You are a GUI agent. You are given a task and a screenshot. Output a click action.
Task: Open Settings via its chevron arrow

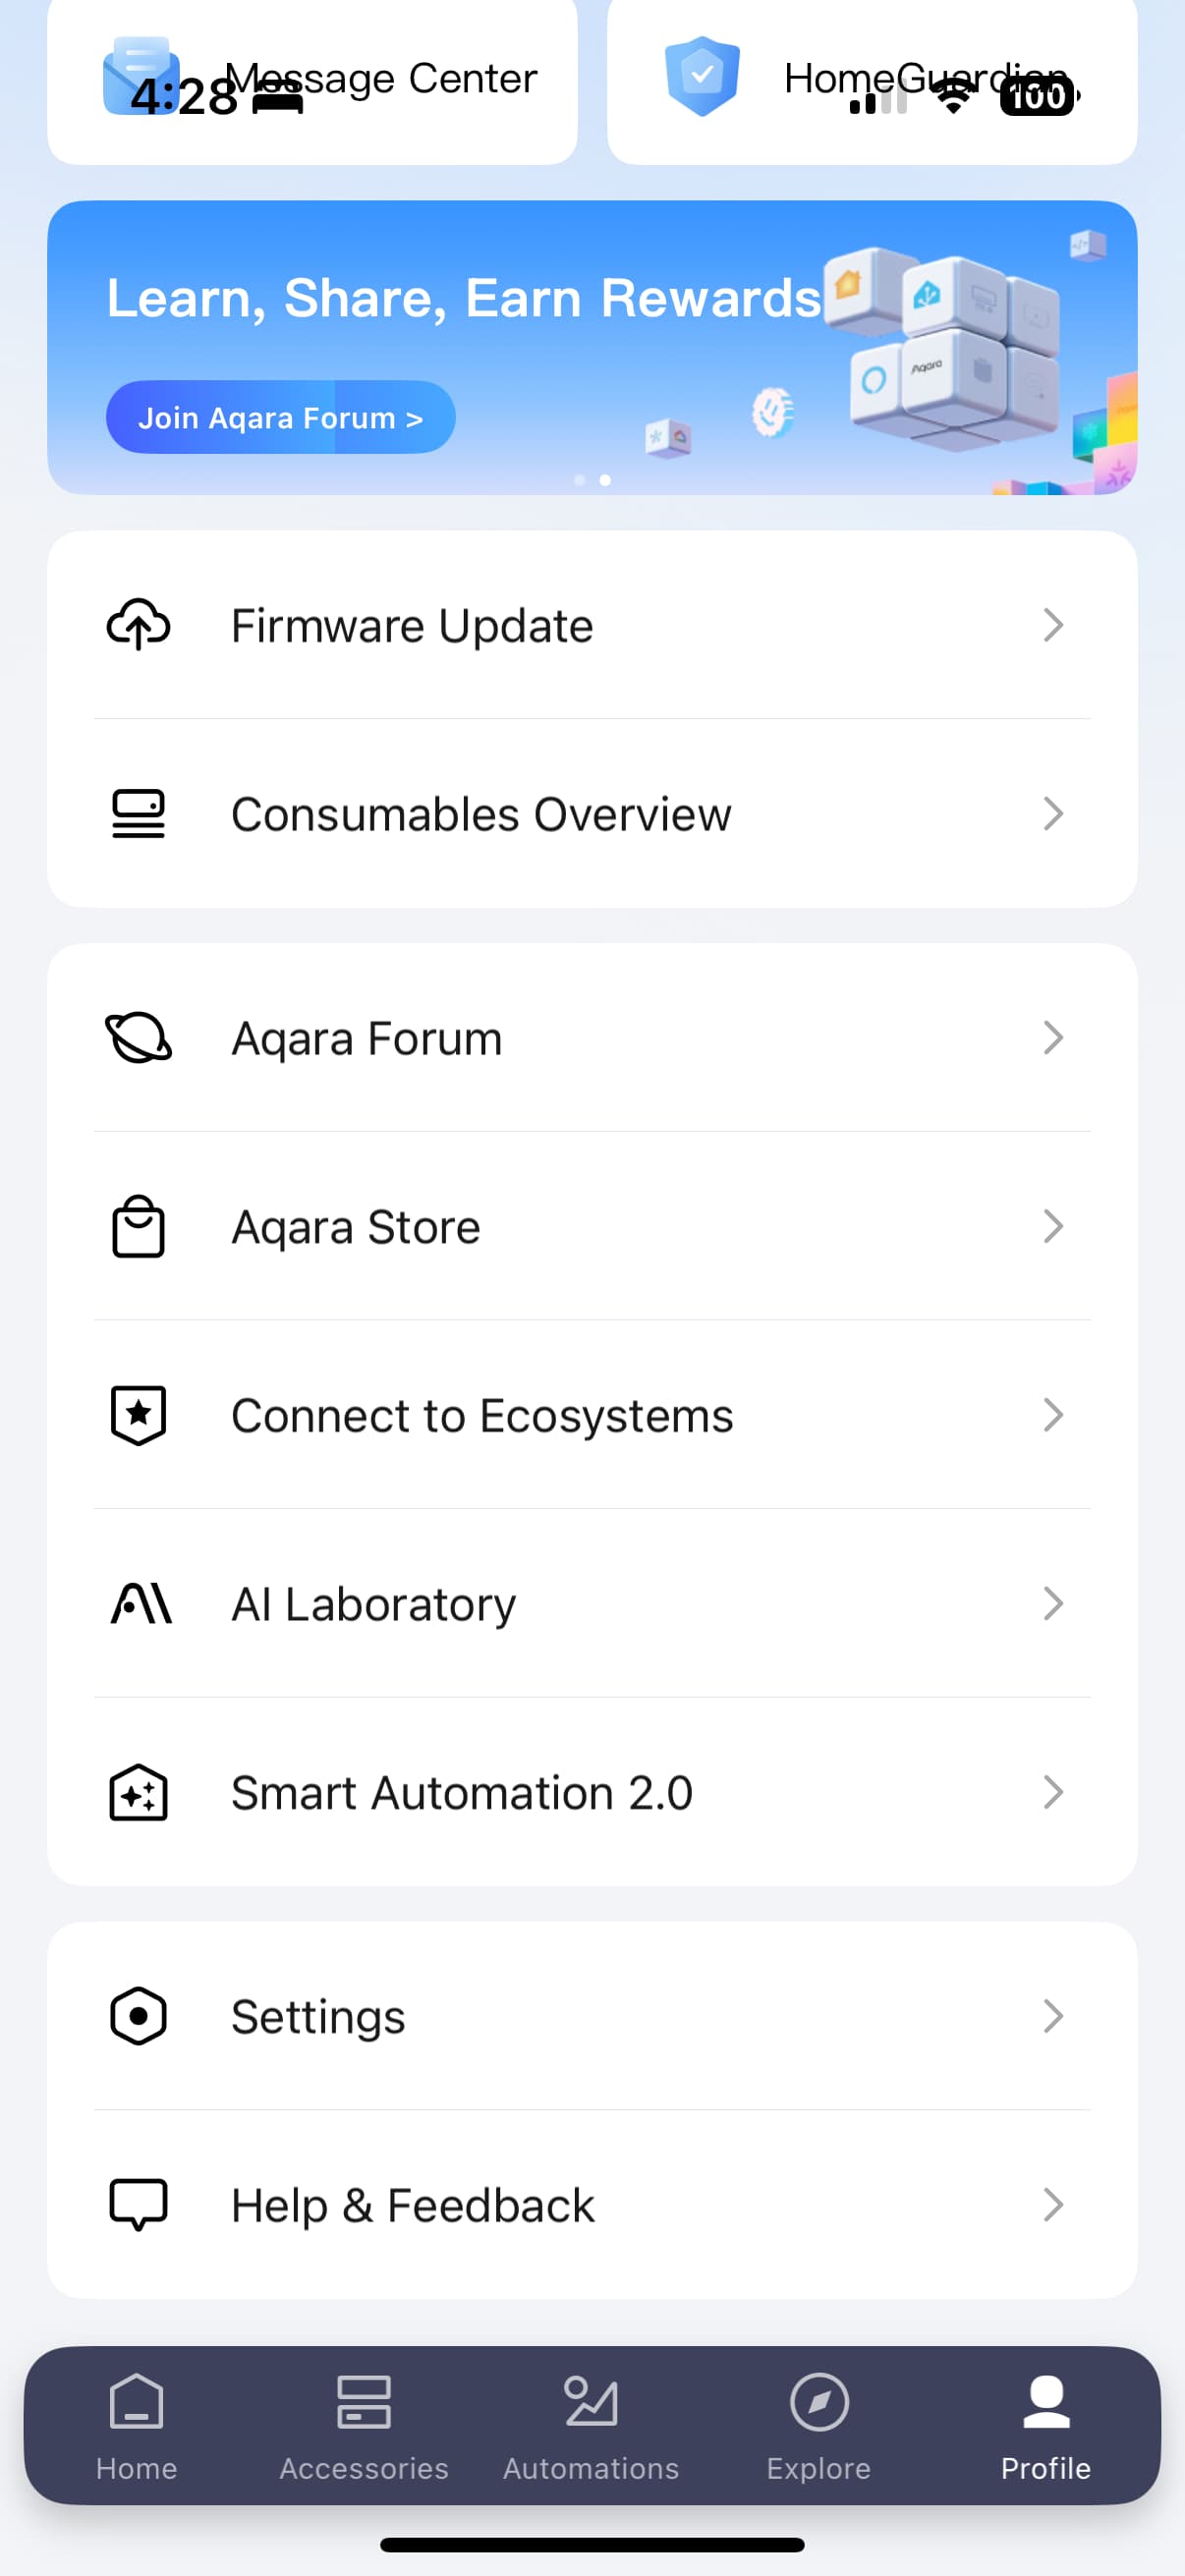[x=1052, y=2015]
